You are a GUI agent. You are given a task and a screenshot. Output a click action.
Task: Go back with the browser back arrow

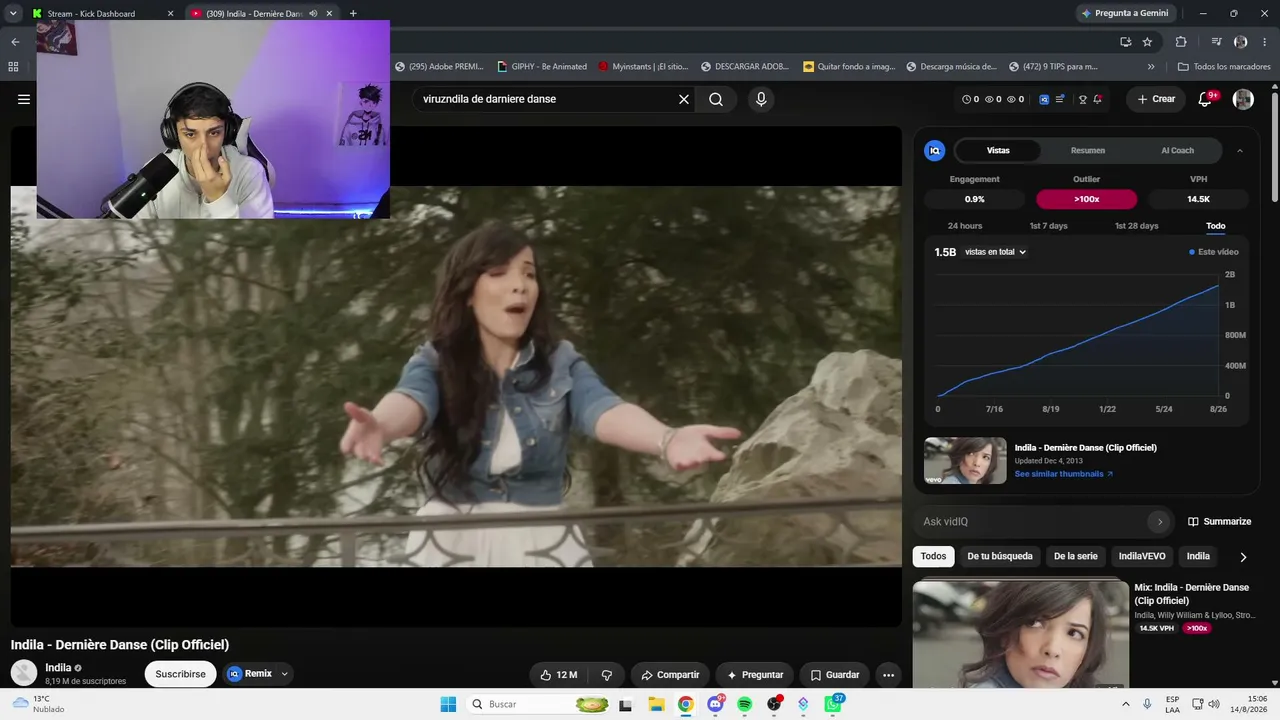tap(15, 42)
